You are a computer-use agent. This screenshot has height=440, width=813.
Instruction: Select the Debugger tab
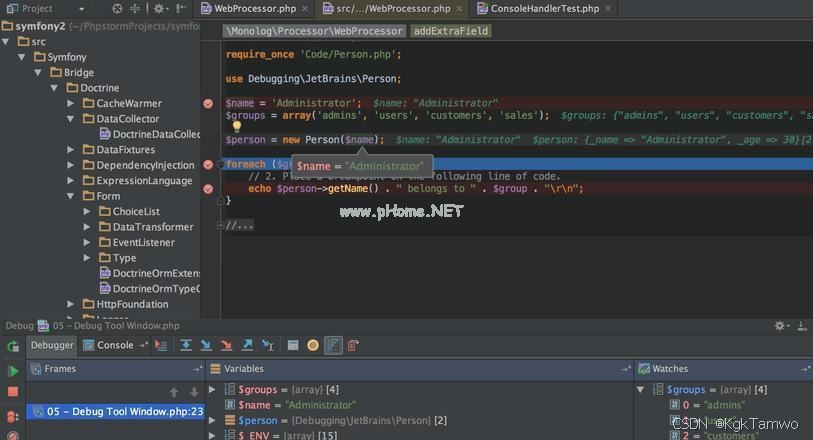52,345
